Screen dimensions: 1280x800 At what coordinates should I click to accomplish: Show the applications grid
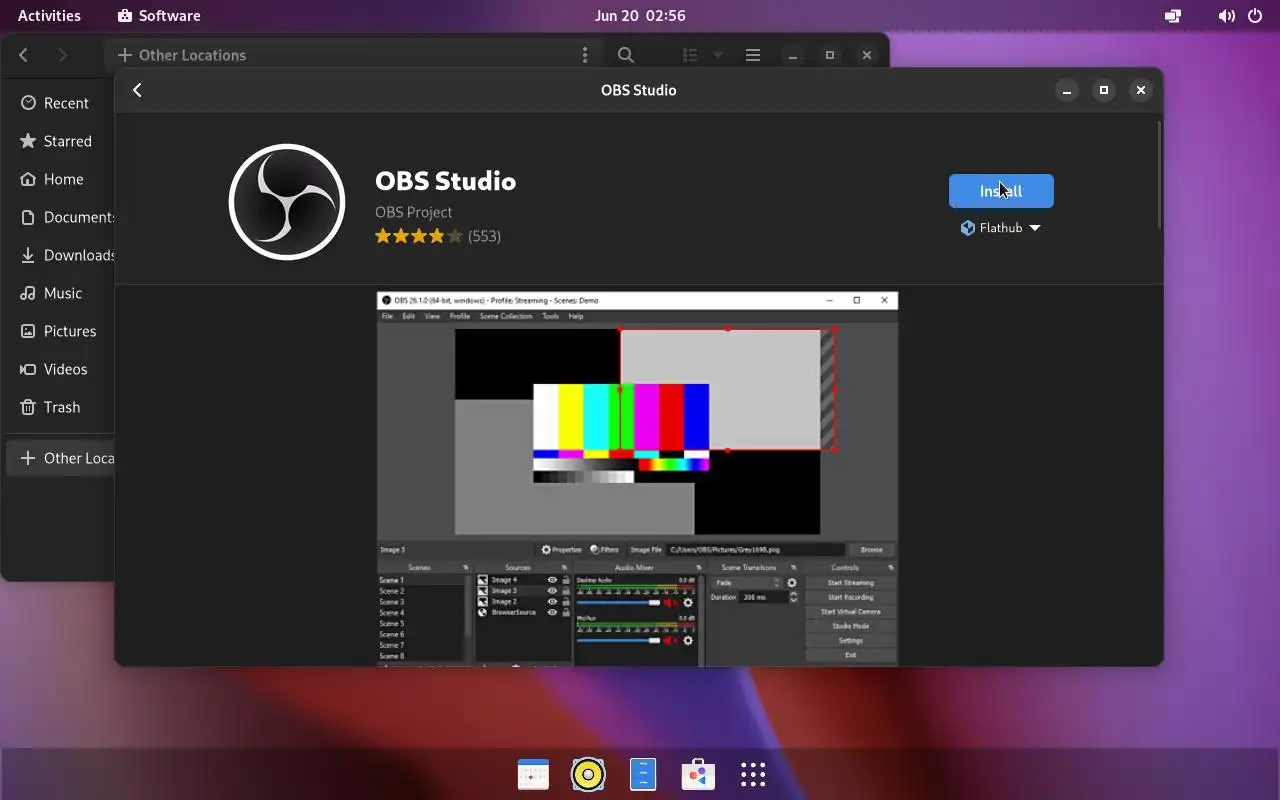click(x=753, y=774)
